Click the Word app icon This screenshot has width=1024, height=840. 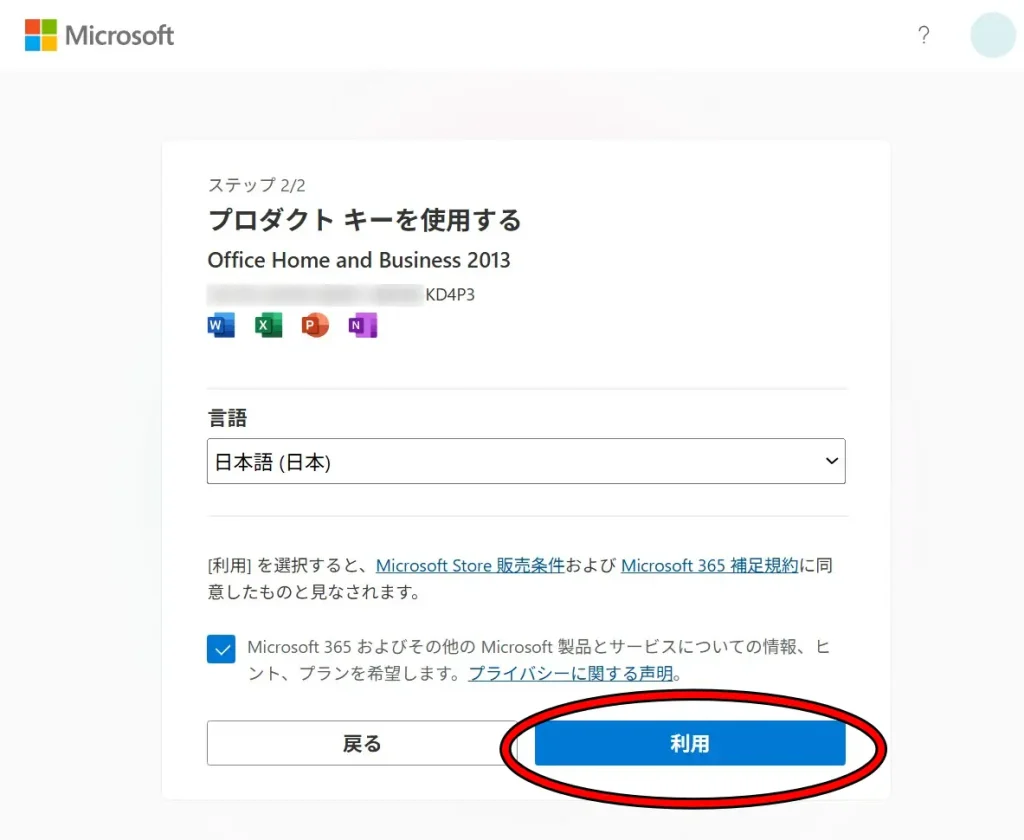pyautogui.click(x=220, y=324)
